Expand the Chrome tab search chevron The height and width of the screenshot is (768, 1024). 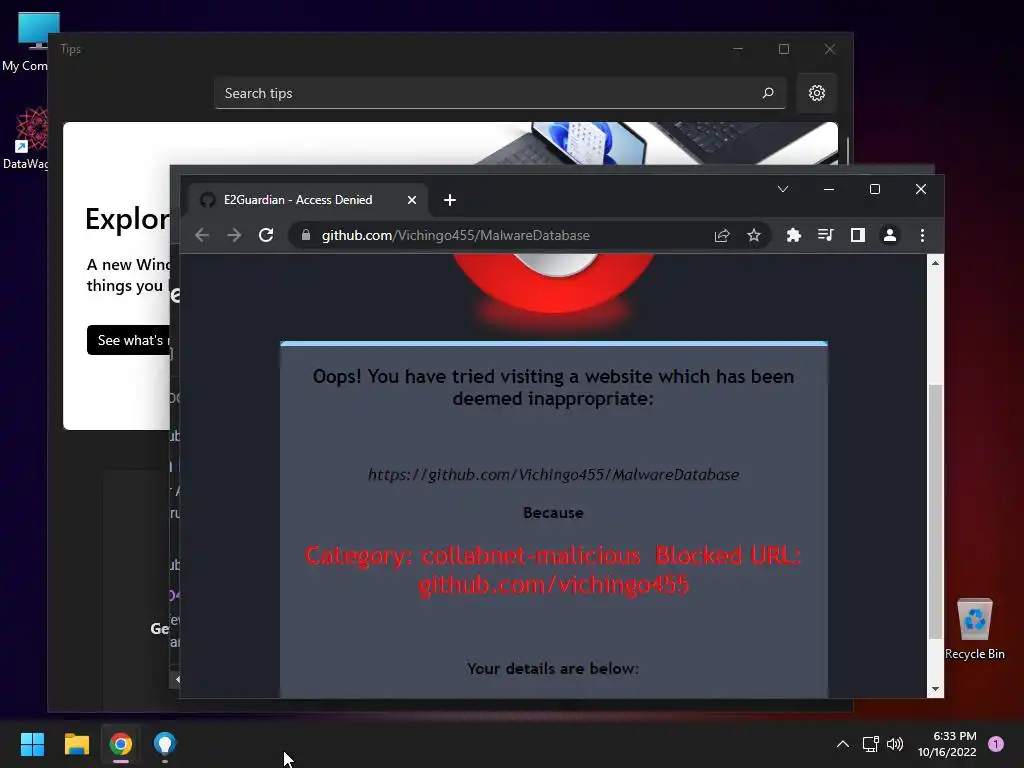point(783,189)
